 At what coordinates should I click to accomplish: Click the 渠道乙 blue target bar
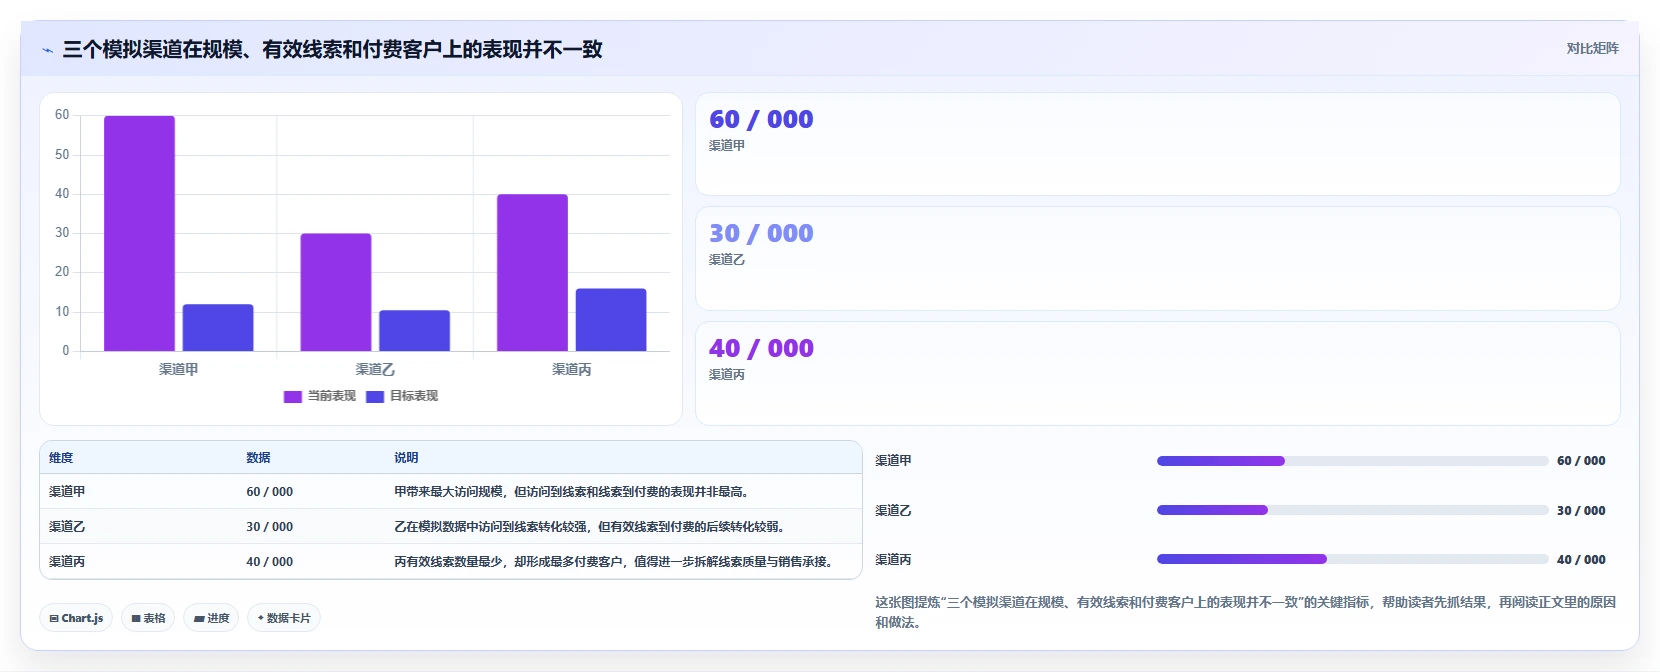coord(414,331)
